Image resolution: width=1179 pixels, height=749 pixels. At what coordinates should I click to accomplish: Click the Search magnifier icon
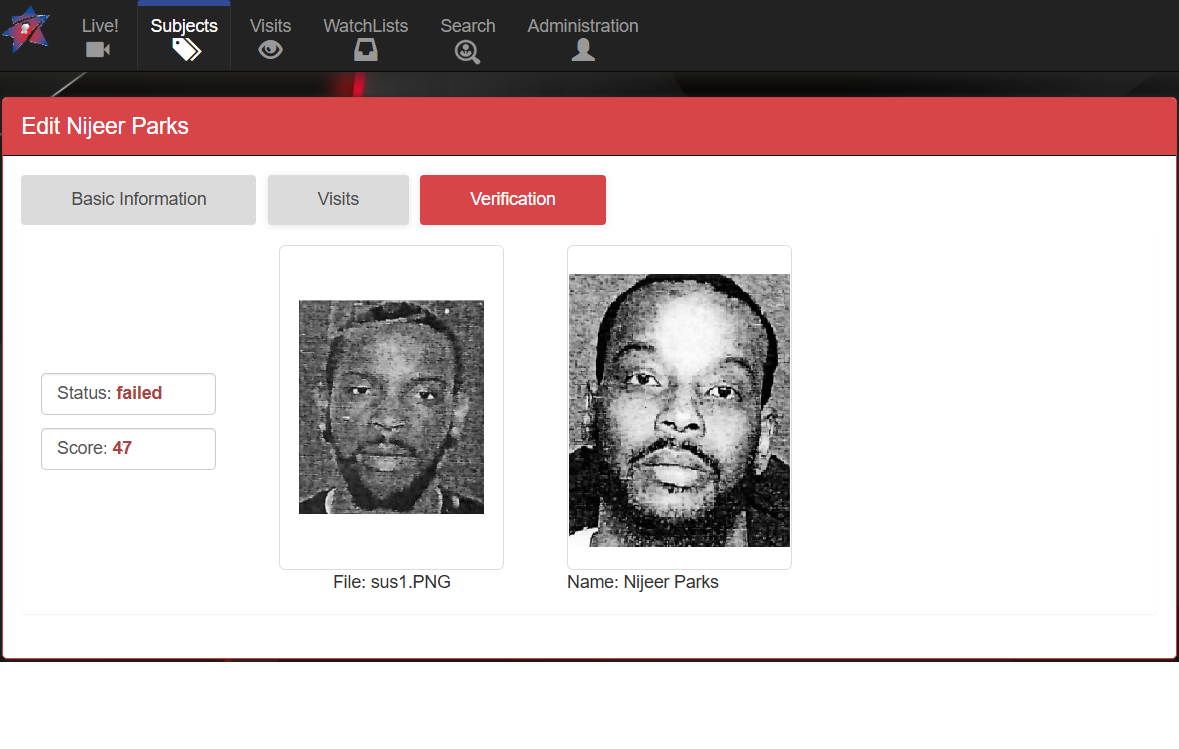(468, 52)
